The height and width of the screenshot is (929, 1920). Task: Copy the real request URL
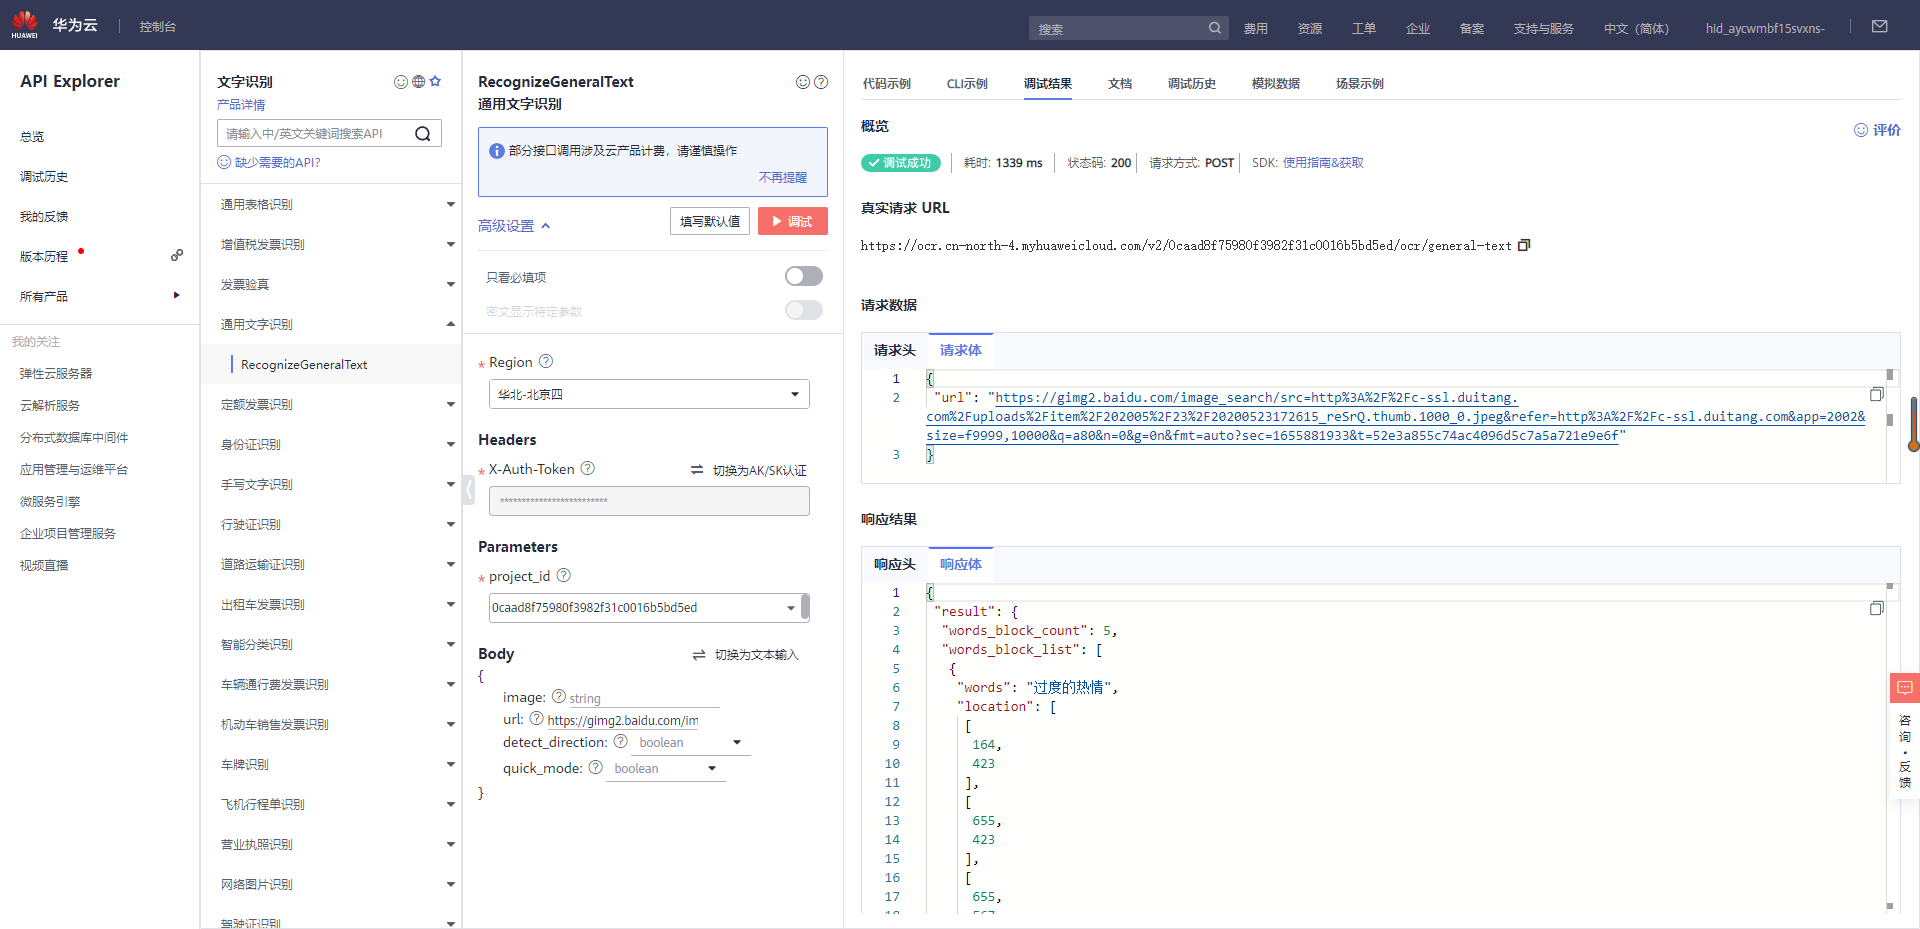[x=1524, y=245]
